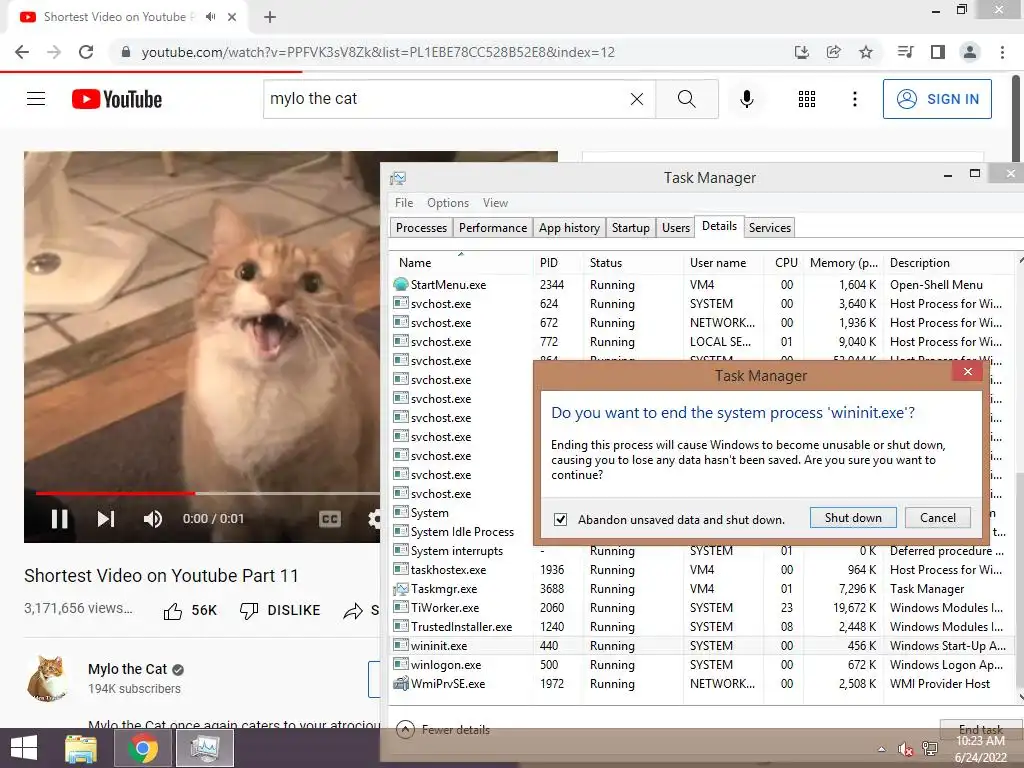Switch to the Services tab
This screenshot has width=1024, height=768.
pos(769,228)
